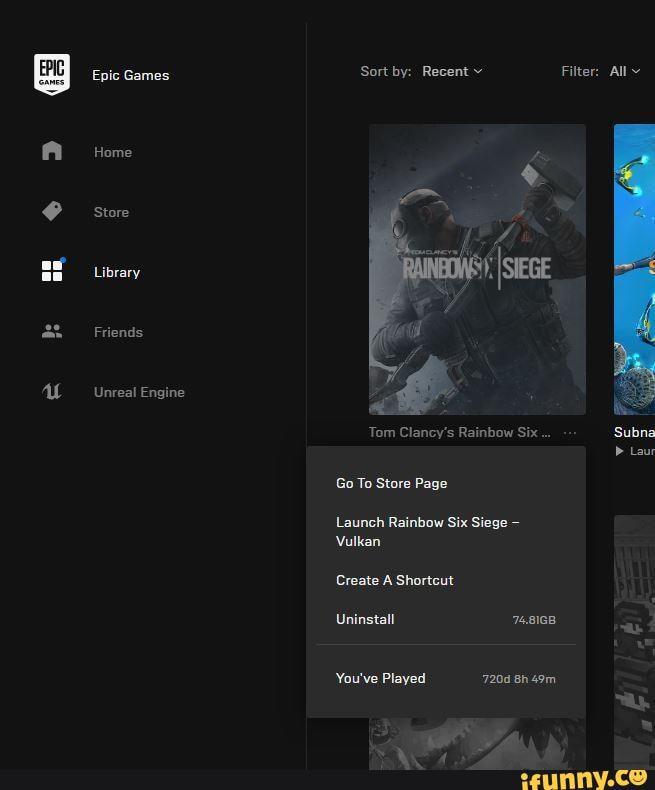The width and height of the screenshot is (655, 790).
Task: Open the Sort by Recent dropdown
Action: click(452, 72)
